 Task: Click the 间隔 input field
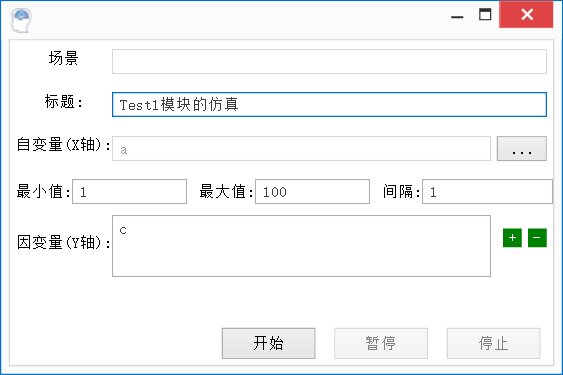point(487,192)
